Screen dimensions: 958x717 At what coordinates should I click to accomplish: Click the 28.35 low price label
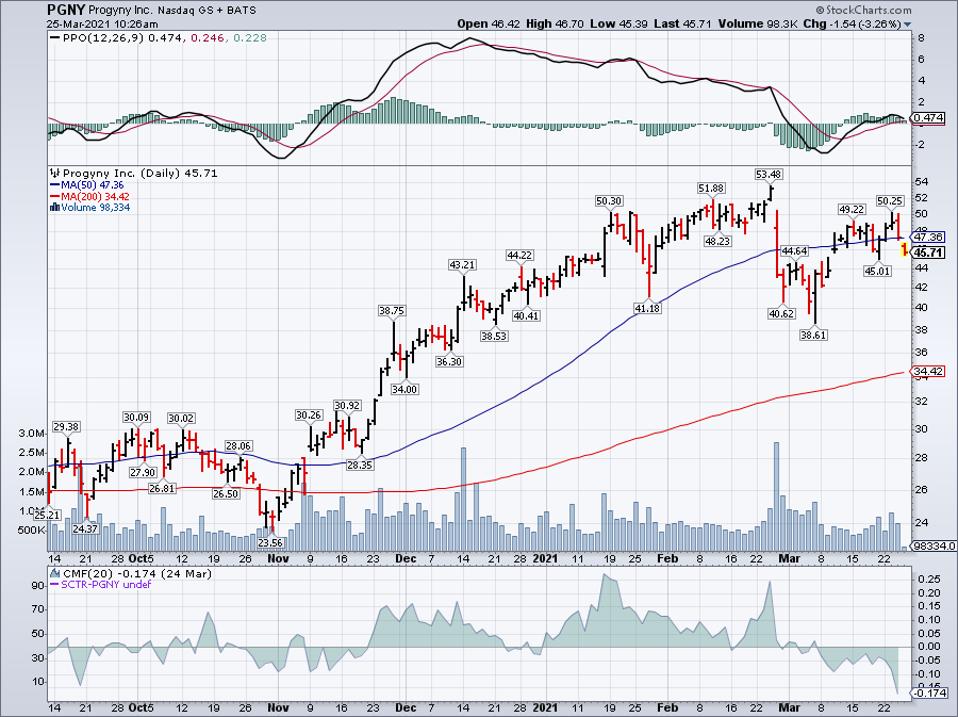point(360,465)
